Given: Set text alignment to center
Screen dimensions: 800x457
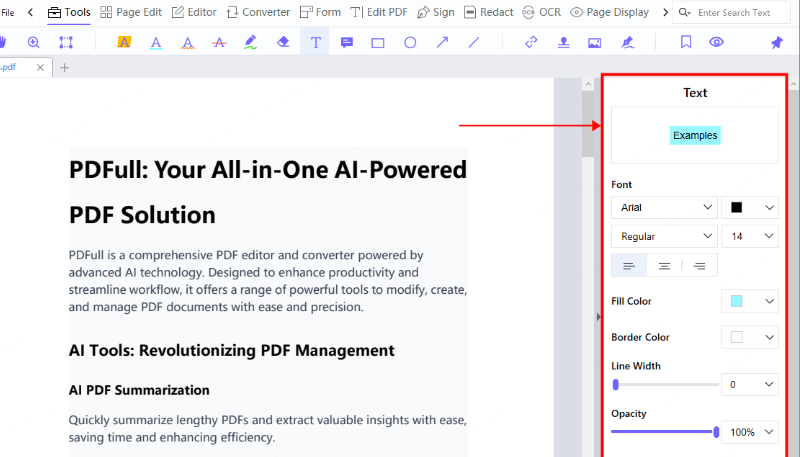Looking at the screenshot, I should (x=664, y=266).
